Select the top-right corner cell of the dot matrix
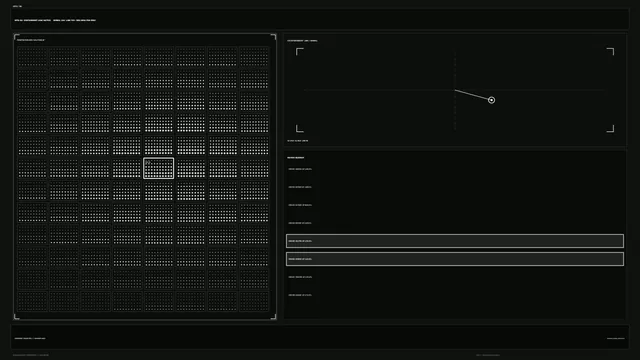Screen dimensions: 640x360 [x=254, y=57]
